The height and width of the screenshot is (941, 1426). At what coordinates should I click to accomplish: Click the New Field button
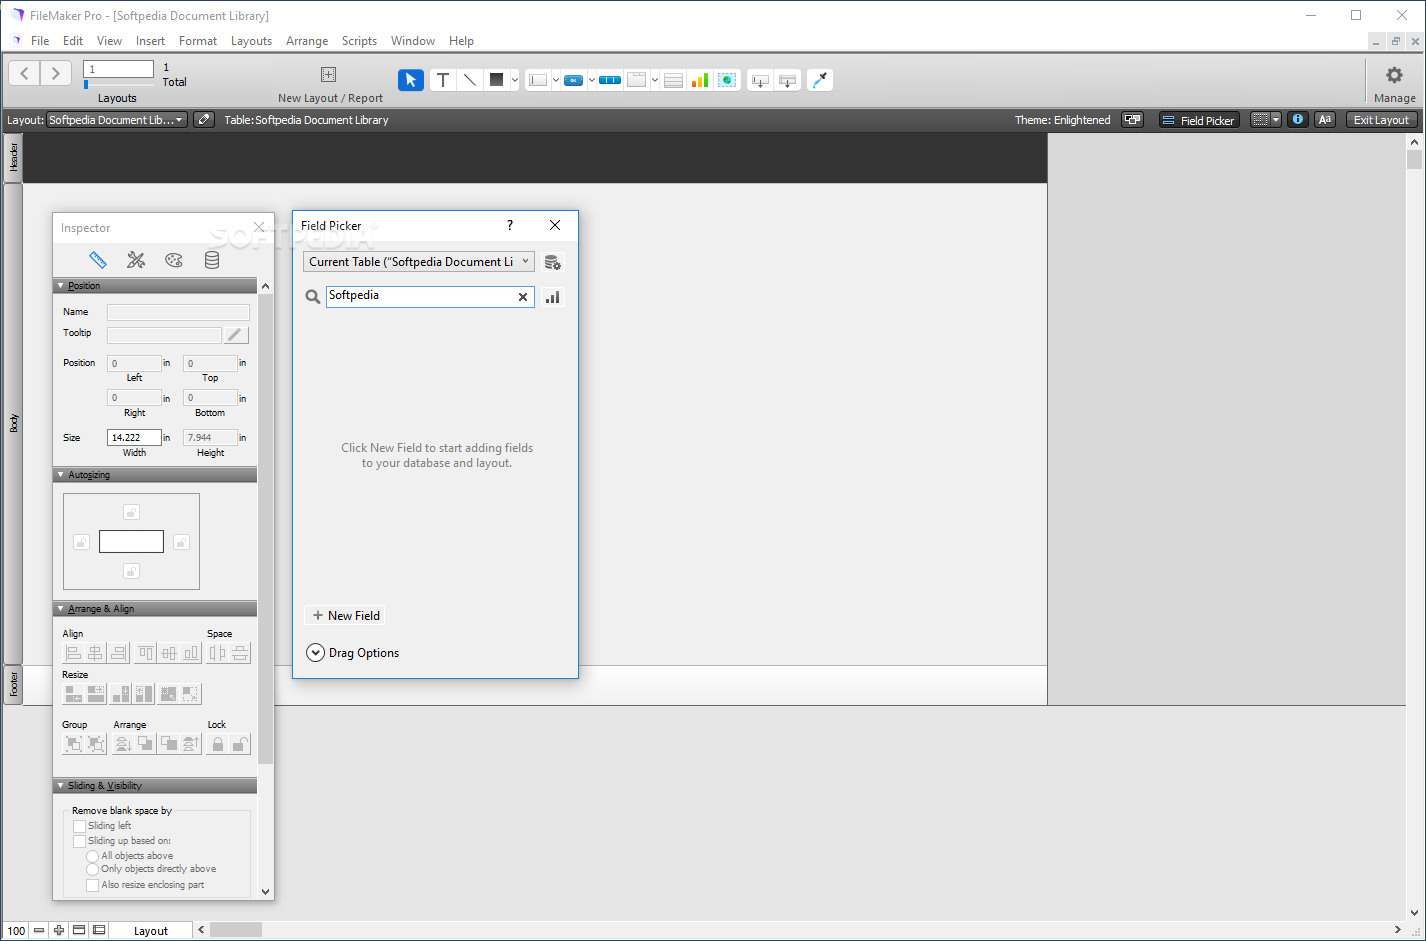click(x=345, y=616)
